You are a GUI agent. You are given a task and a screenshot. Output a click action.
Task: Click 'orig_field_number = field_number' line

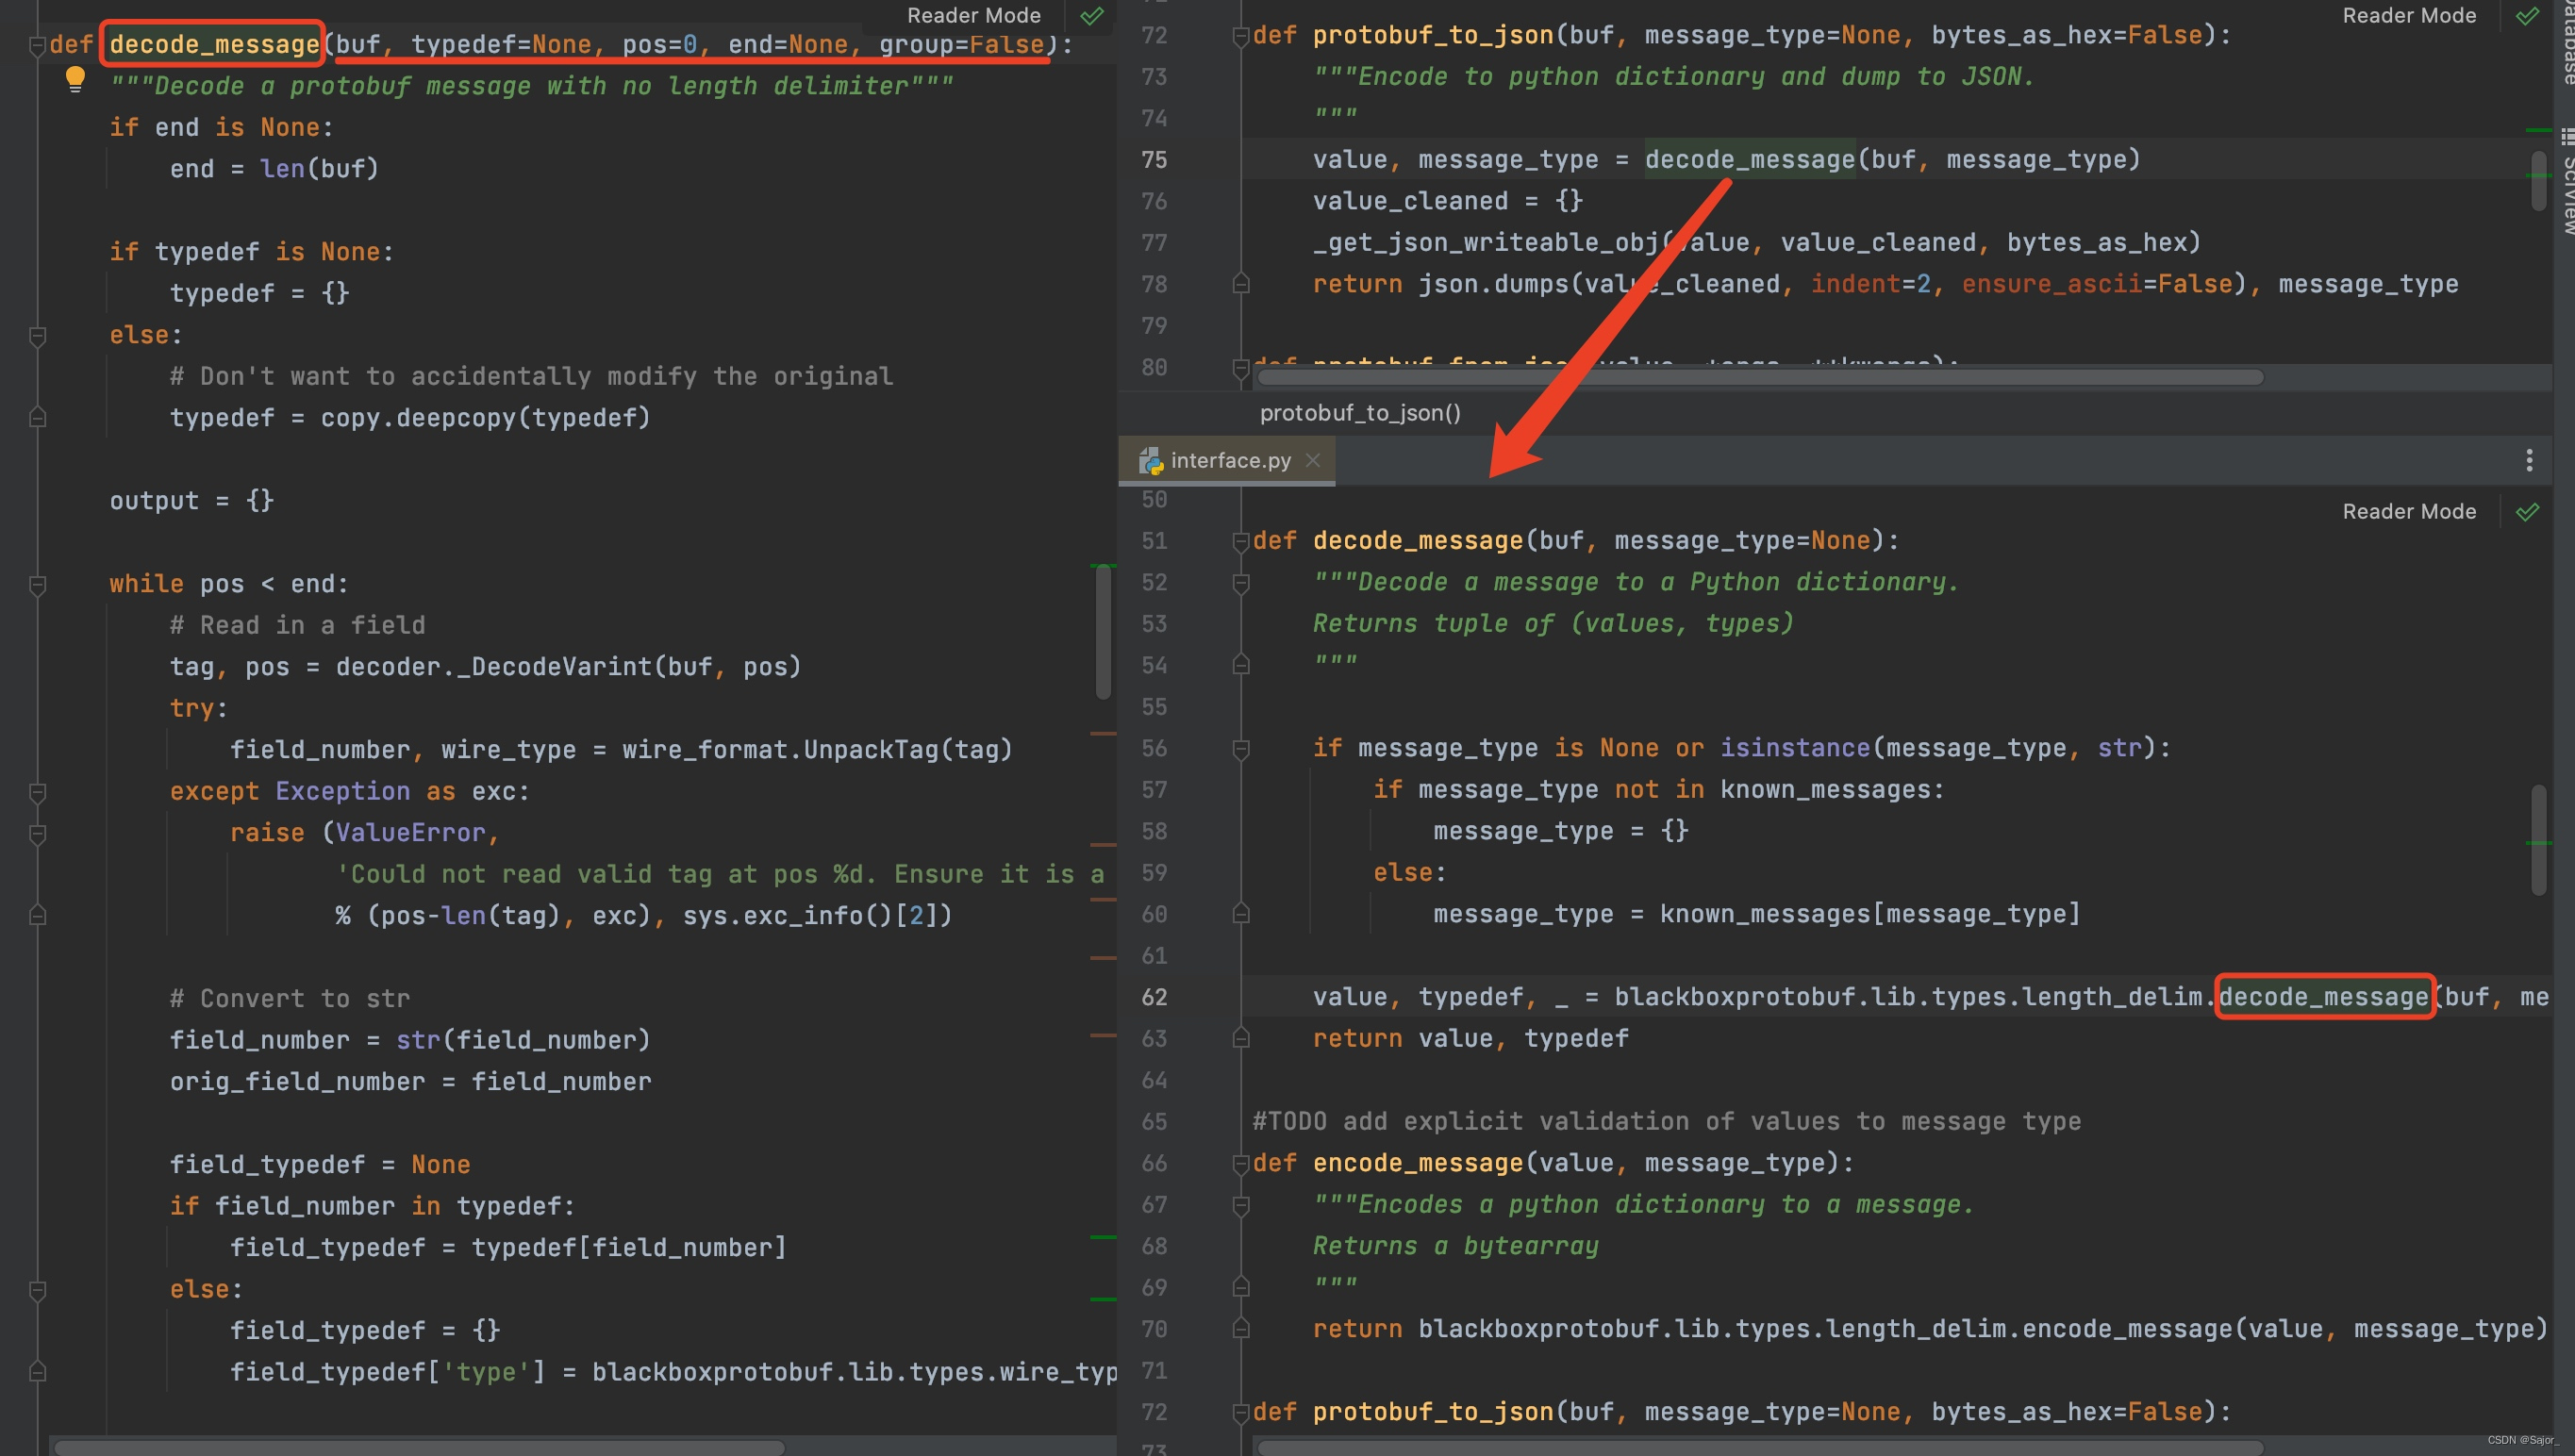410,1082
